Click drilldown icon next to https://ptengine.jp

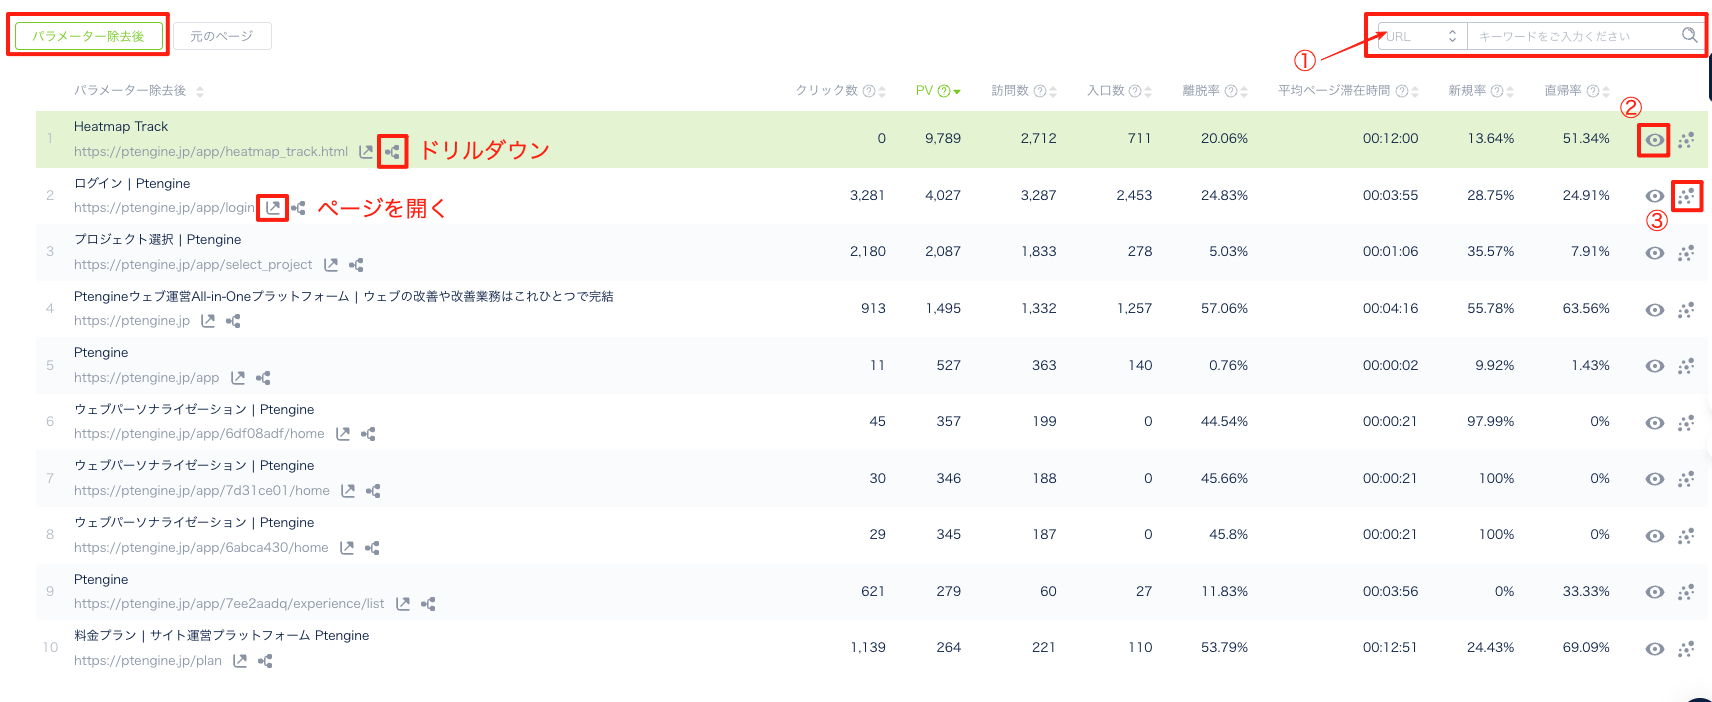pos(233,321)
